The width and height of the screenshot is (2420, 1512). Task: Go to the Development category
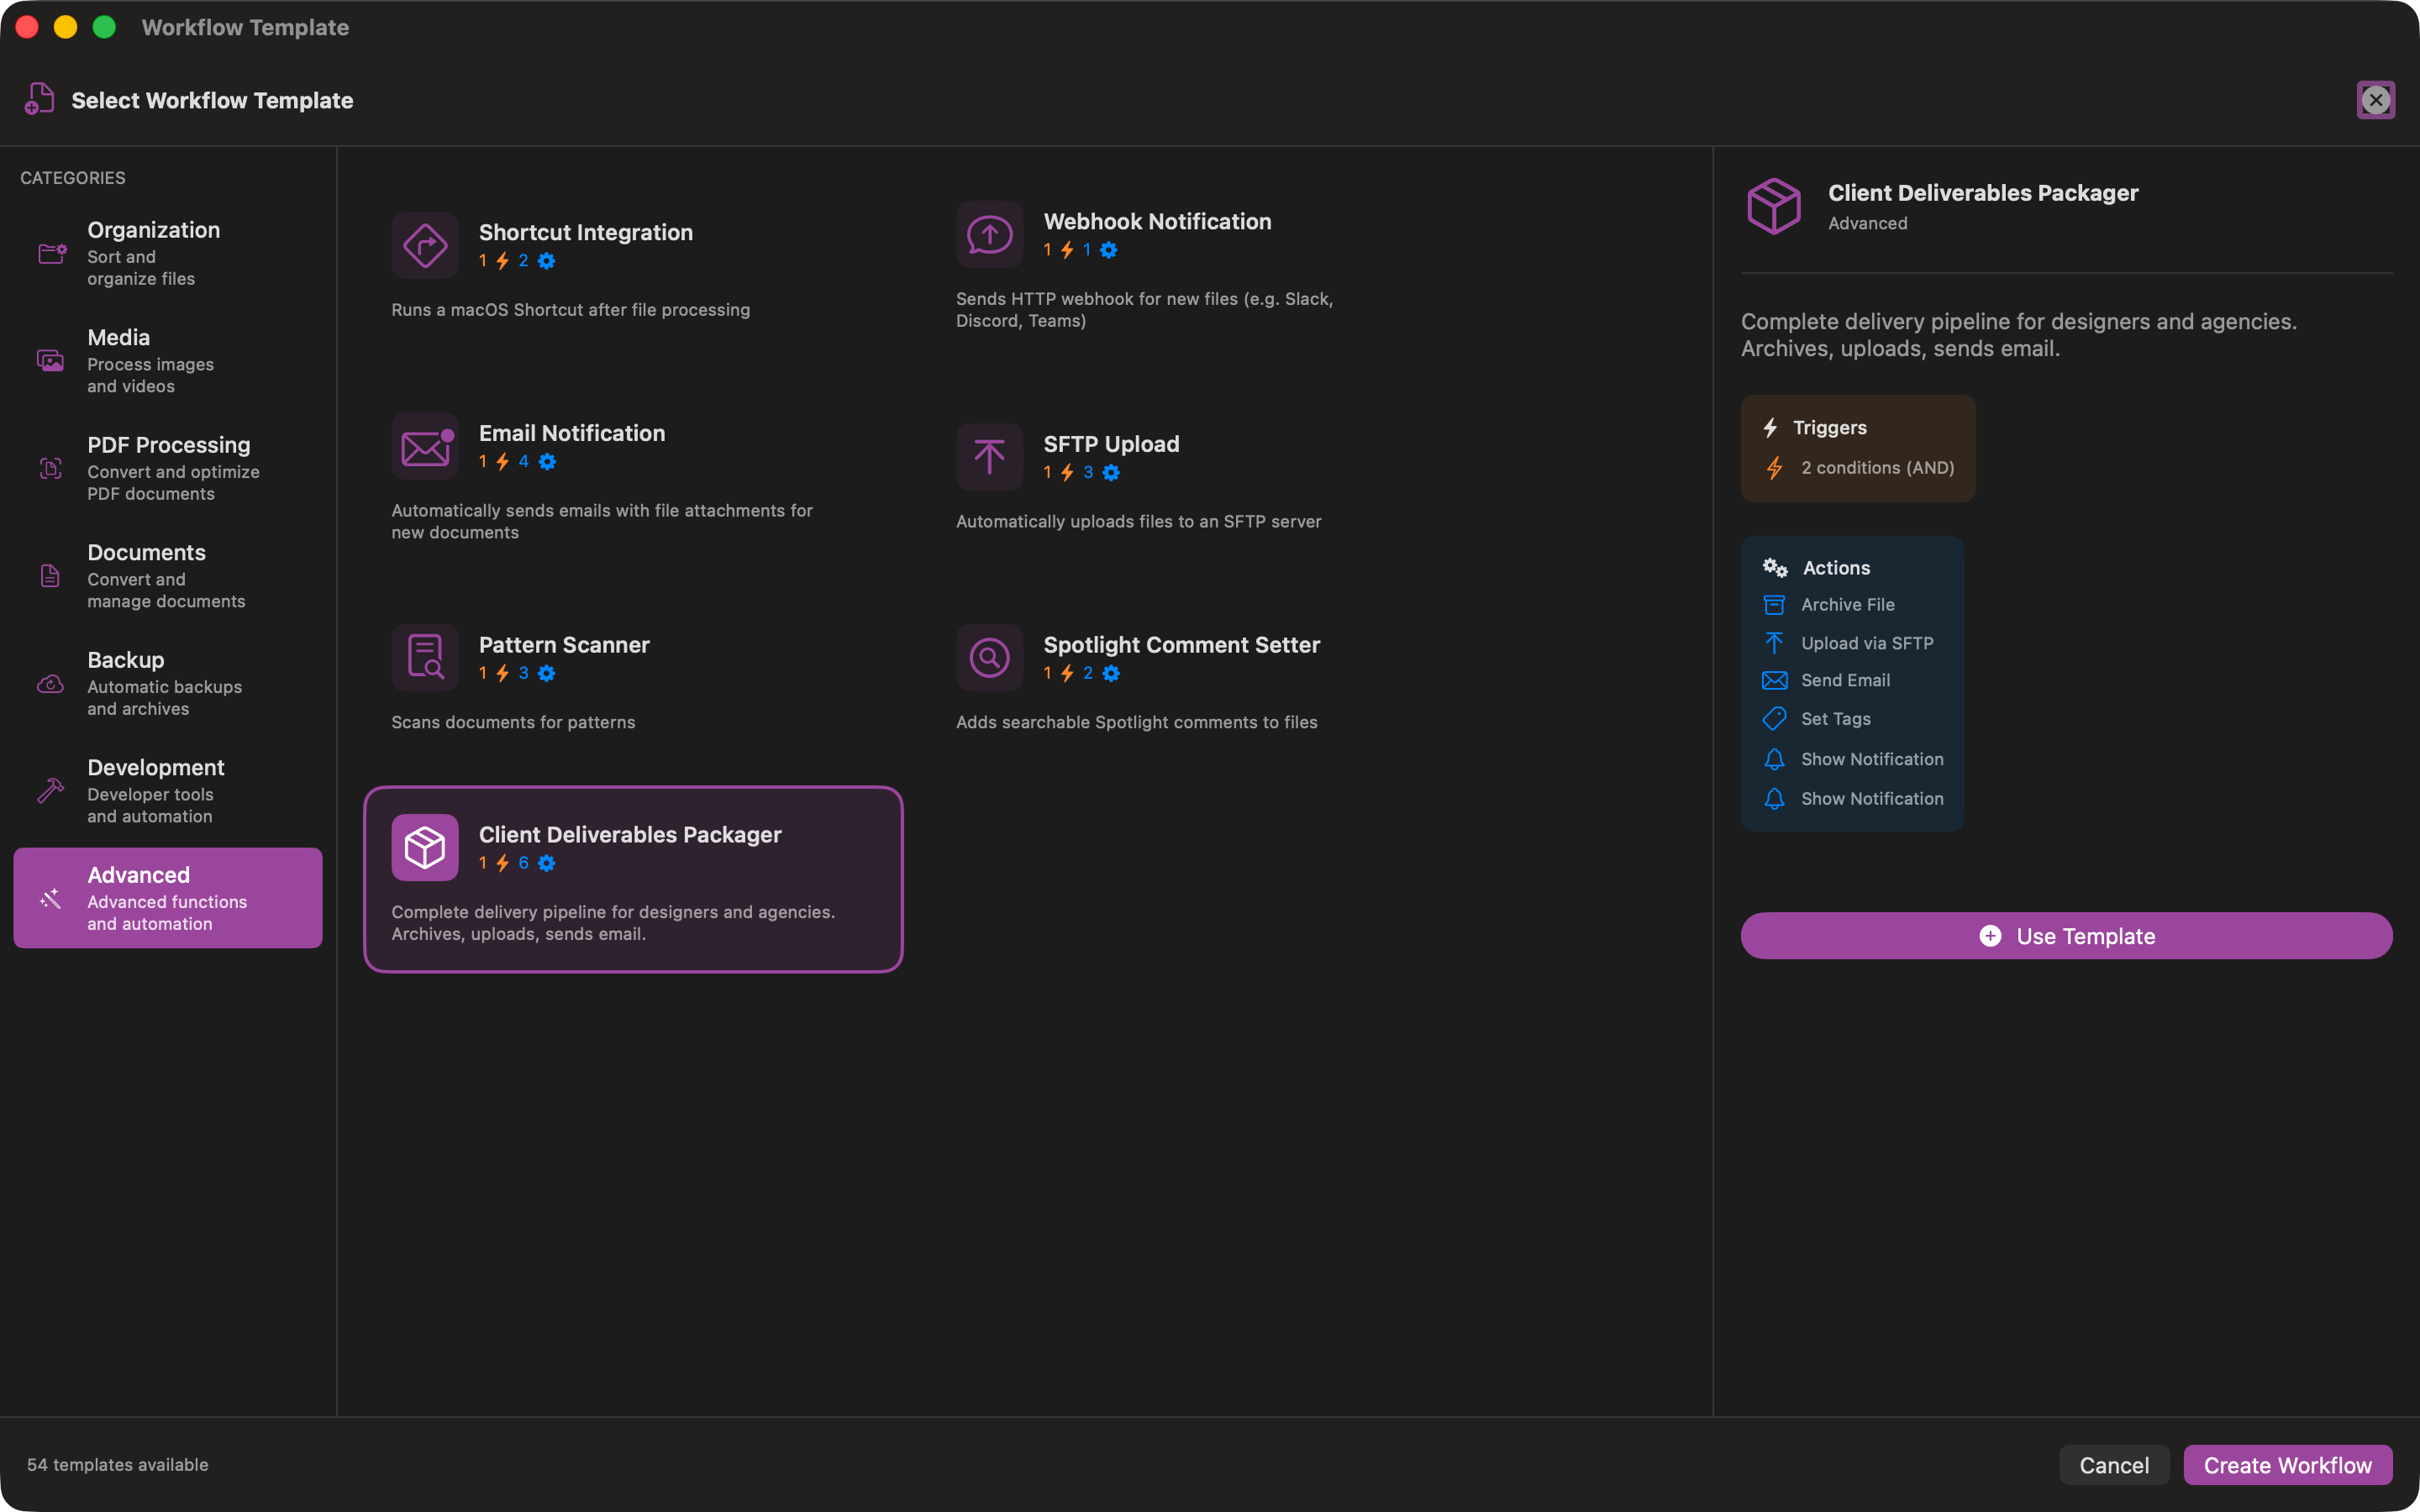point(168,791)
